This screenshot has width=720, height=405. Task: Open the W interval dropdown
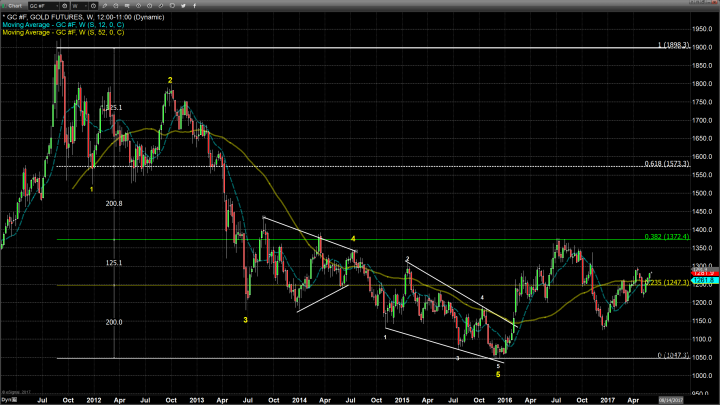coord(86,6)
